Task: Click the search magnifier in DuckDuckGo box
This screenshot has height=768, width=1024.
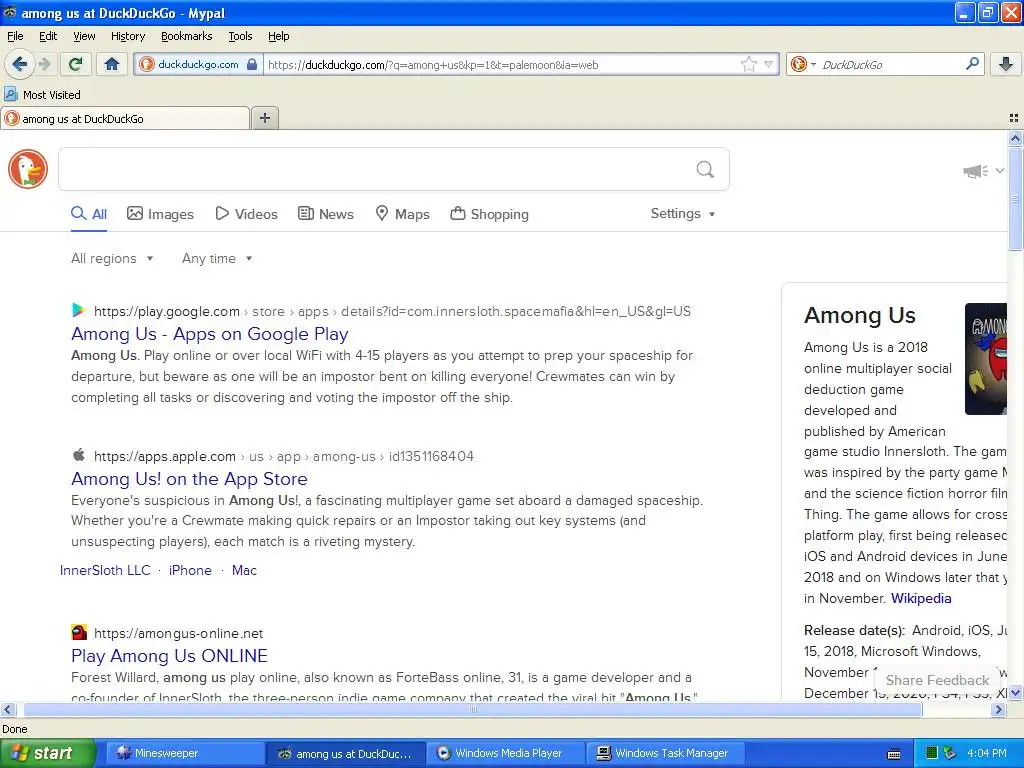Action: tap(705, 170)
